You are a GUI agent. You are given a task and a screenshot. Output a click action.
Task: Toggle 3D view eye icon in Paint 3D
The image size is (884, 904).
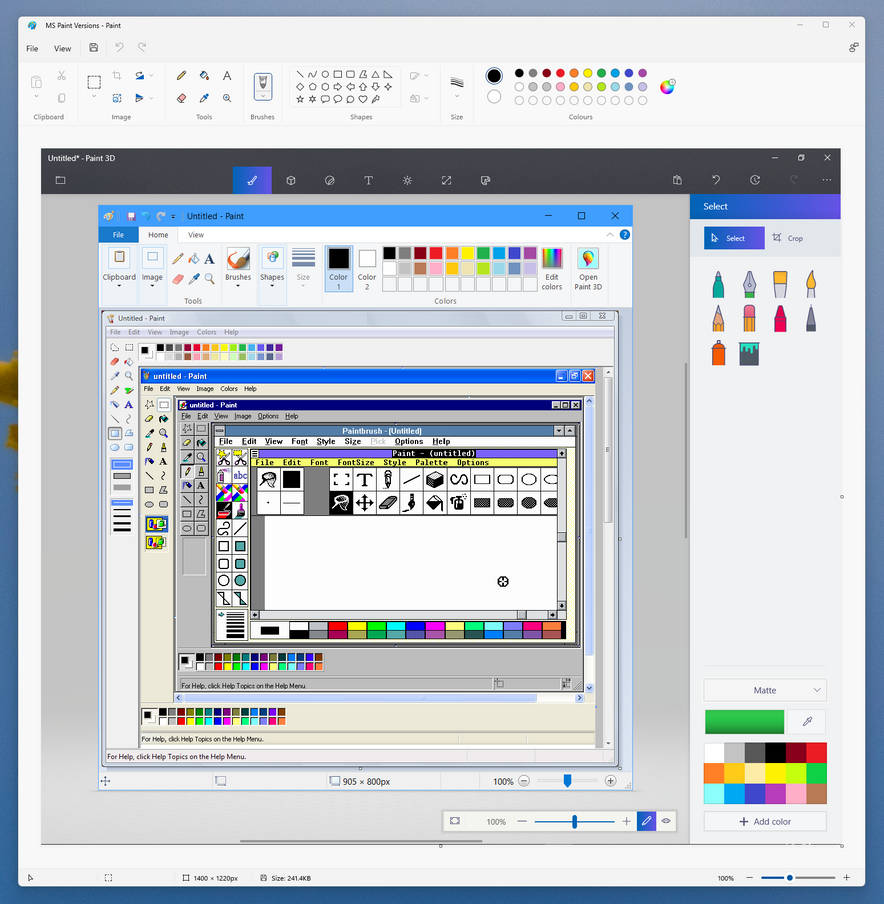pyautogui.click(x=666, y=821)
